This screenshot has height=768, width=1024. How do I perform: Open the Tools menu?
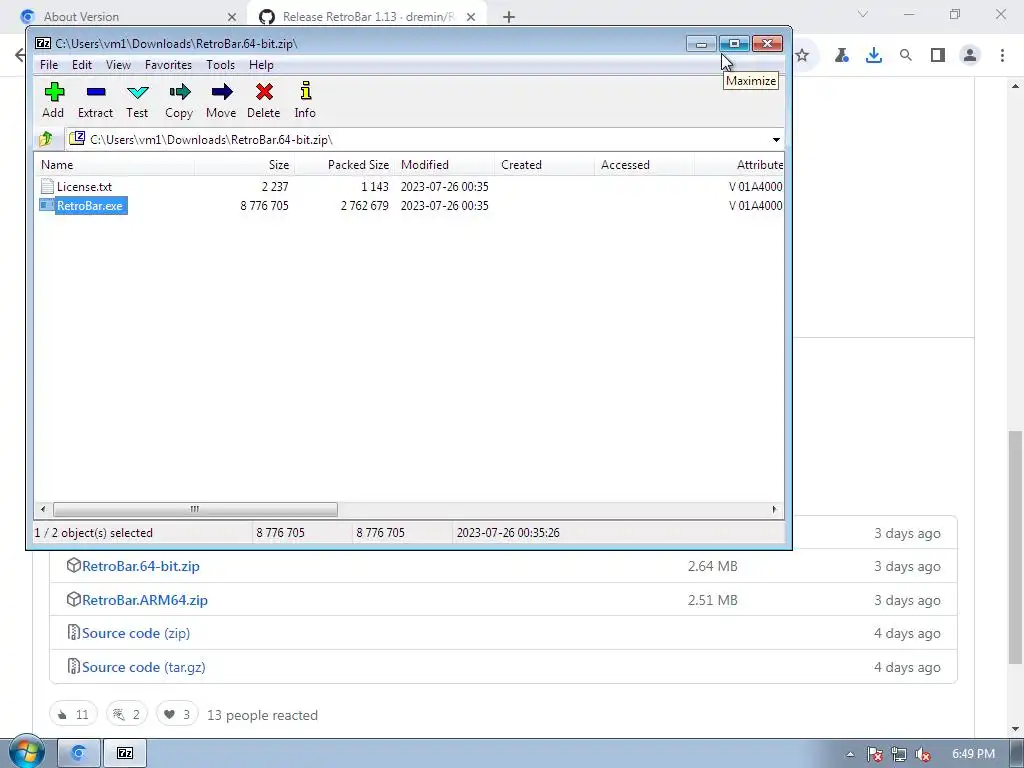(220, 65)
